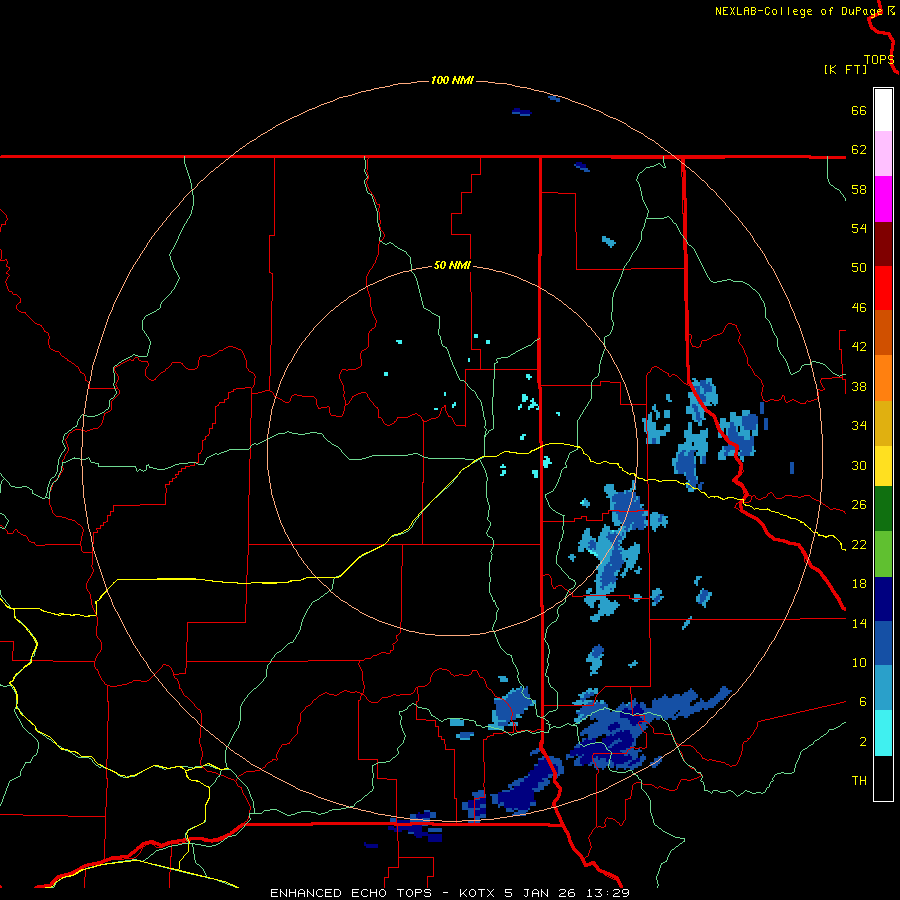Click the magenta 58 kft legend swatch
The image size is (900, 900).
883,199
